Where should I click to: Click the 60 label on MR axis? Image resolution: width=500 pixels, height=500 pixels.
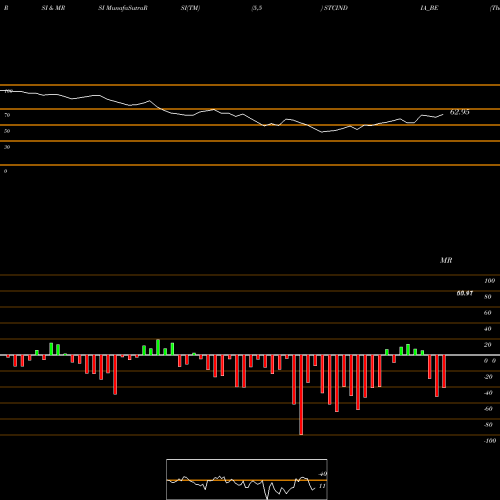[488, 313]
